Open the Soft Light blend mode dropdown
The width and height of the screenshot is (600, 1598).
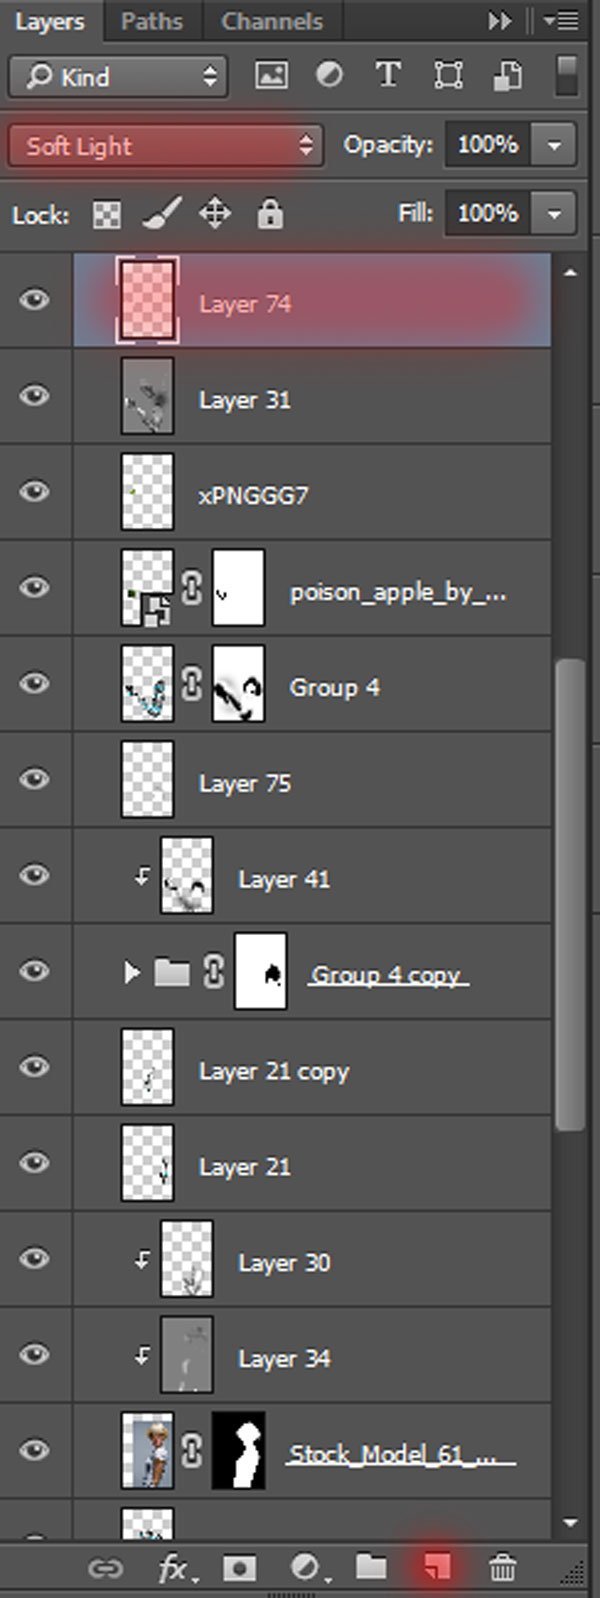pos(166,146)
